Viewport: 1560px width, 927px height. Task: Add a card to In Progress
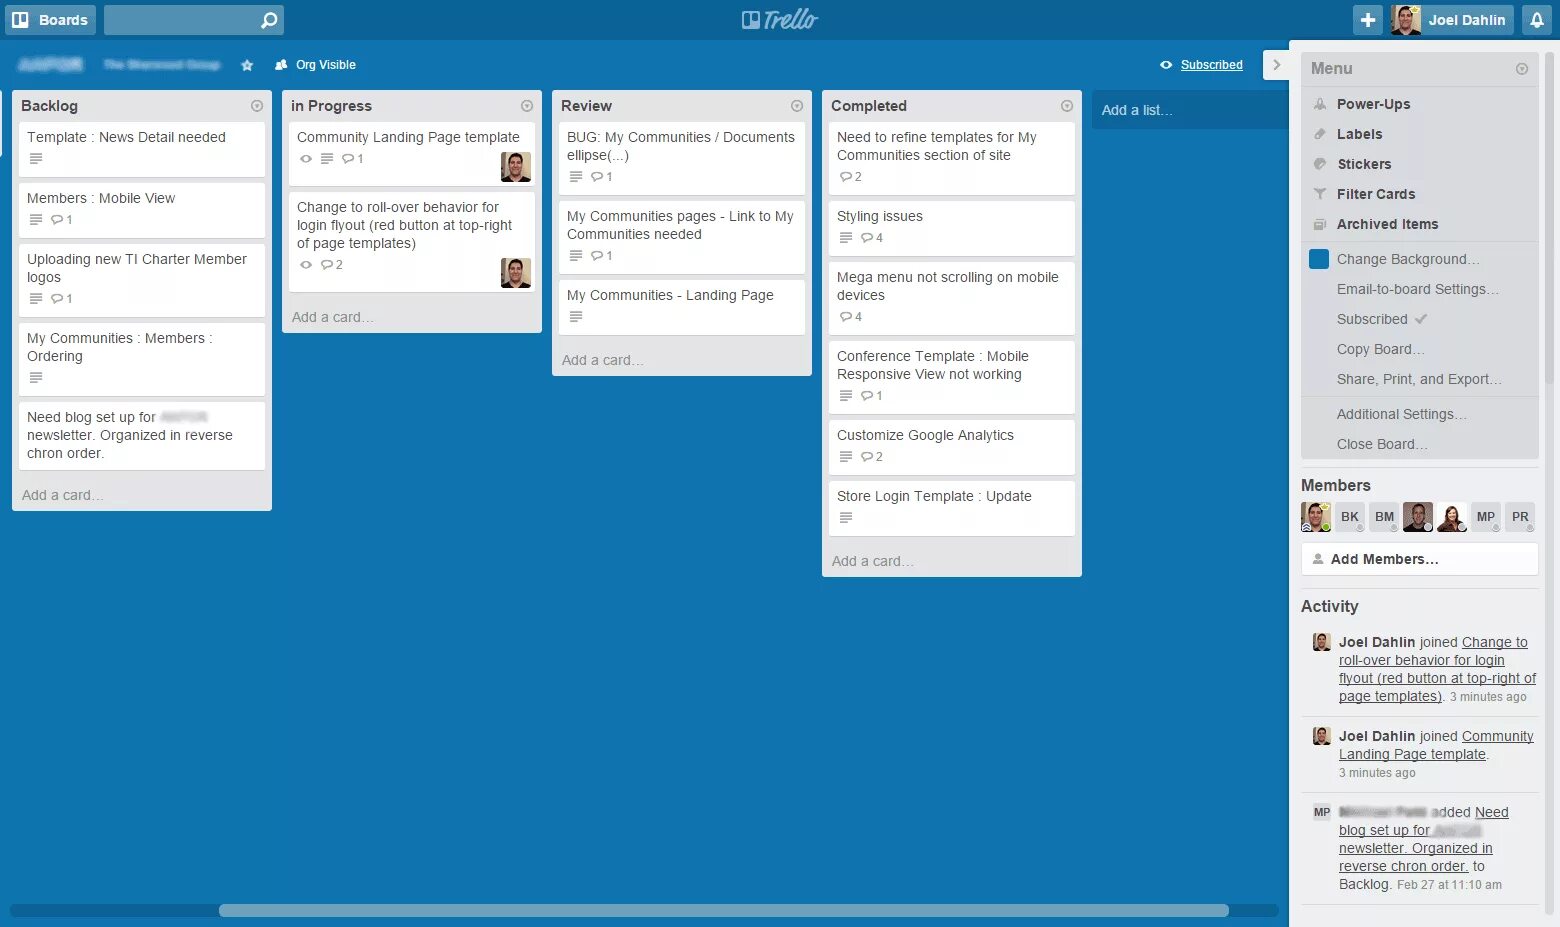[332, 317]
